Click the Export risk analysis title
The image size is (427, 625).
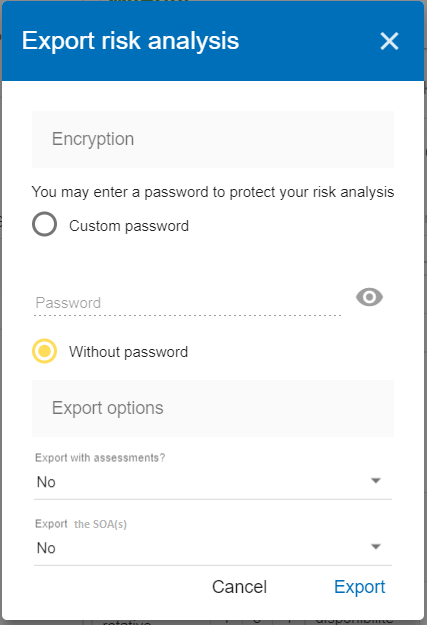130,41
